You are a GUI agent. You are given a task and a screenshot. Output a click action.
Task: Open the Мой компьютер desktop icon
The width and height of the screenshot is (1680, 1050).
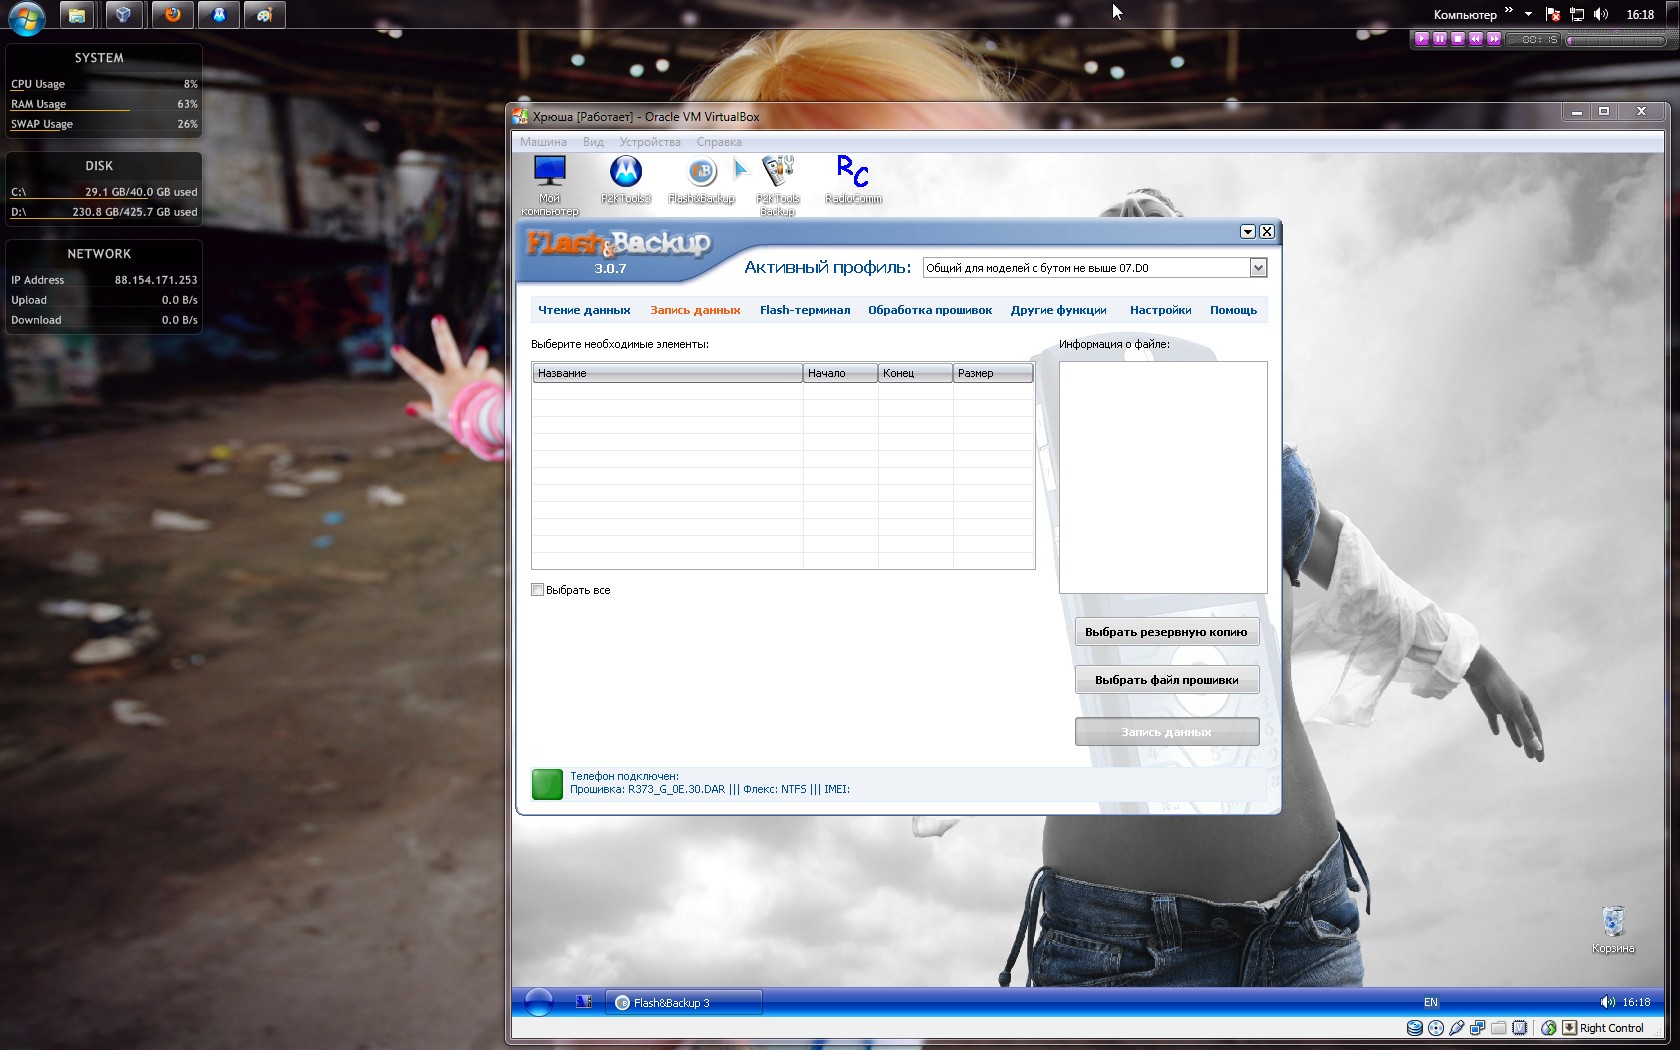[x=550, y=185]
